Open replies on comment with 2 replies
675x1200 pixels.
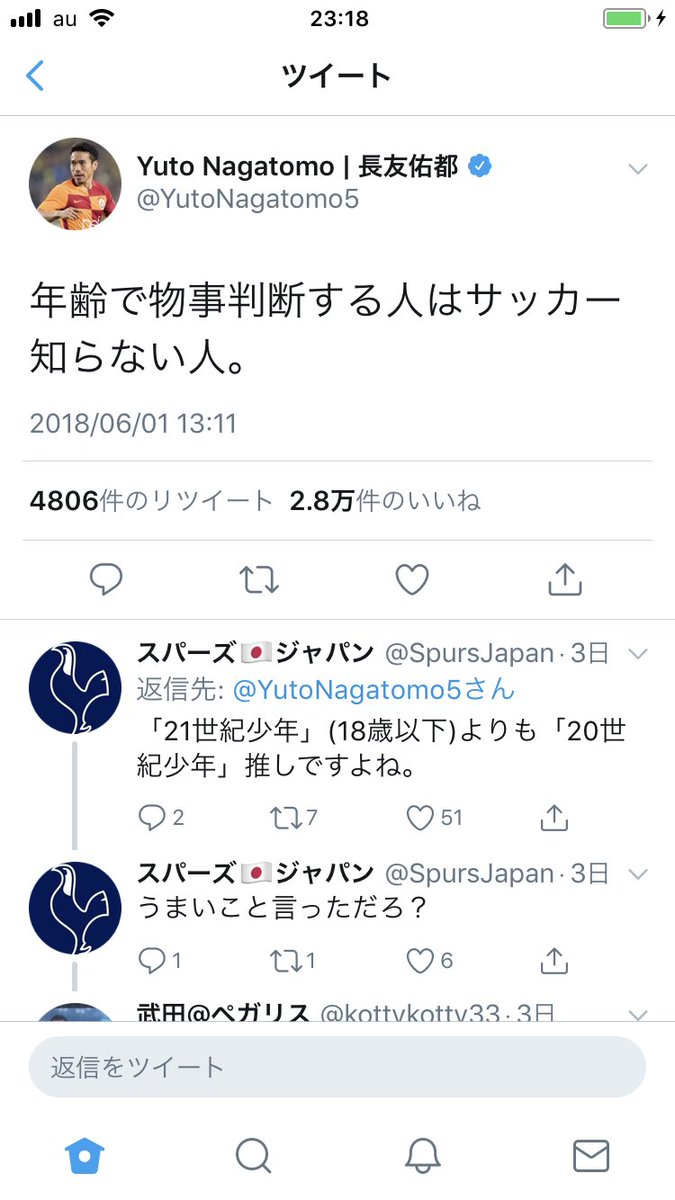161,818
